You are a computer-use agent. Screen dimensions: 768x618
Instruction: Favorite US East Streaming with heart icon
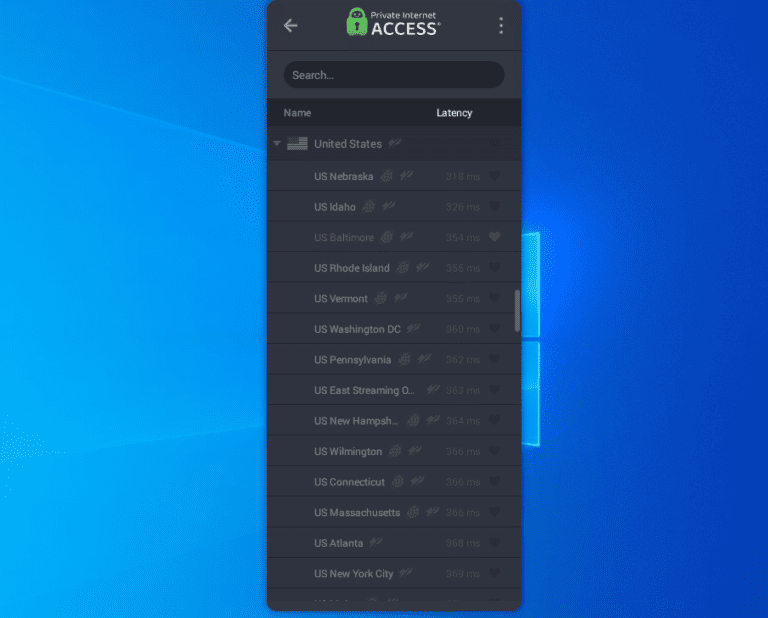[x=494, y=390]
